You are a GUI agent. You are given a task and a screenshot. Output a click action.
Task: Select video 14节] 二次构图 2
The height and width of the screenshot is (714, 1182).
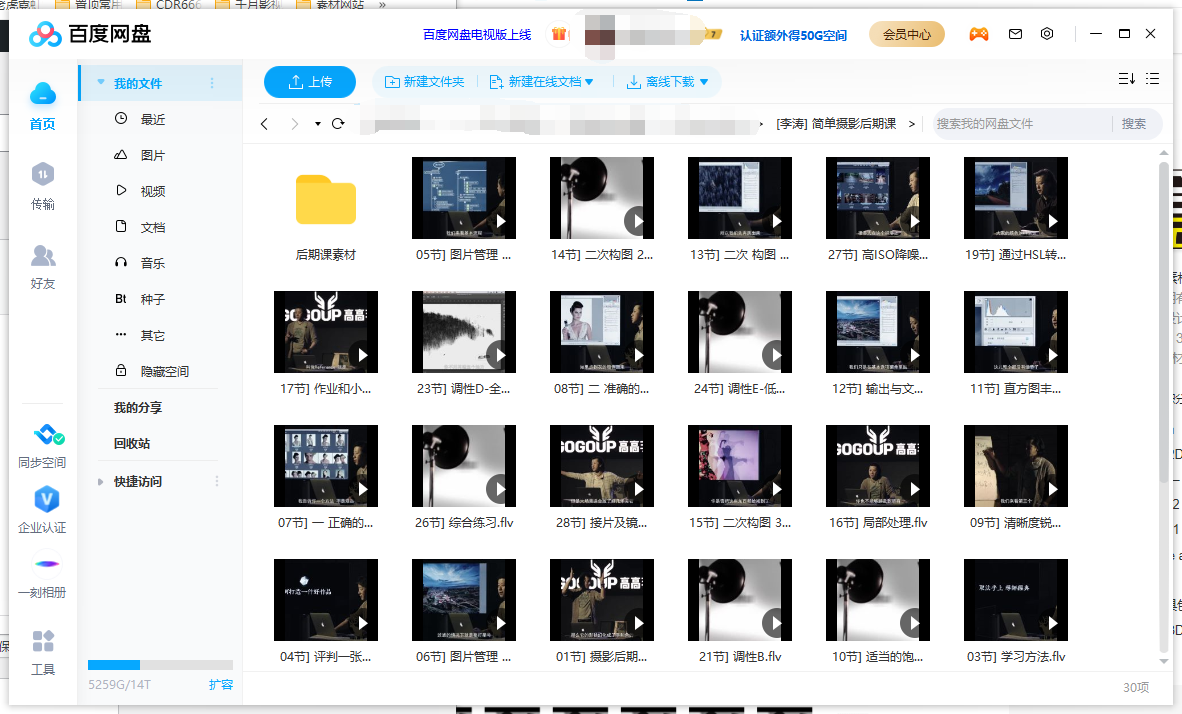point(602,198)
